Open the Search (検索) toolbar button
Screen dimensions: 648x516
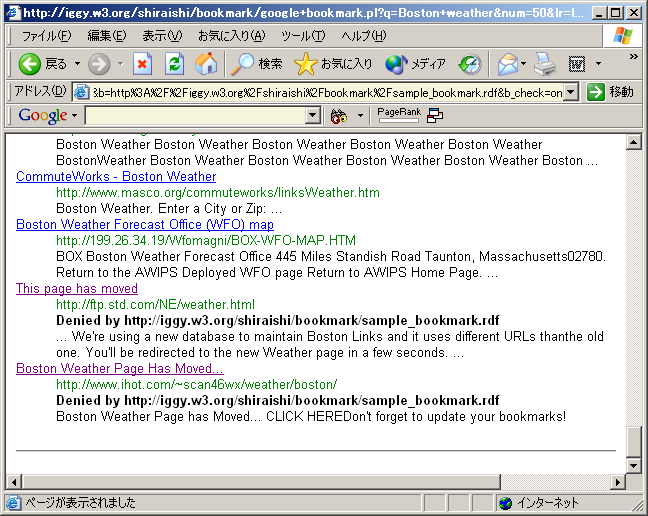pyautogui.click(x=257, y=64)
